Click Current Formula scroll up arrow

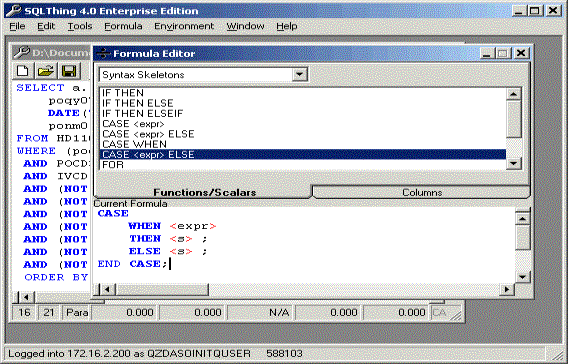point(522,219)
